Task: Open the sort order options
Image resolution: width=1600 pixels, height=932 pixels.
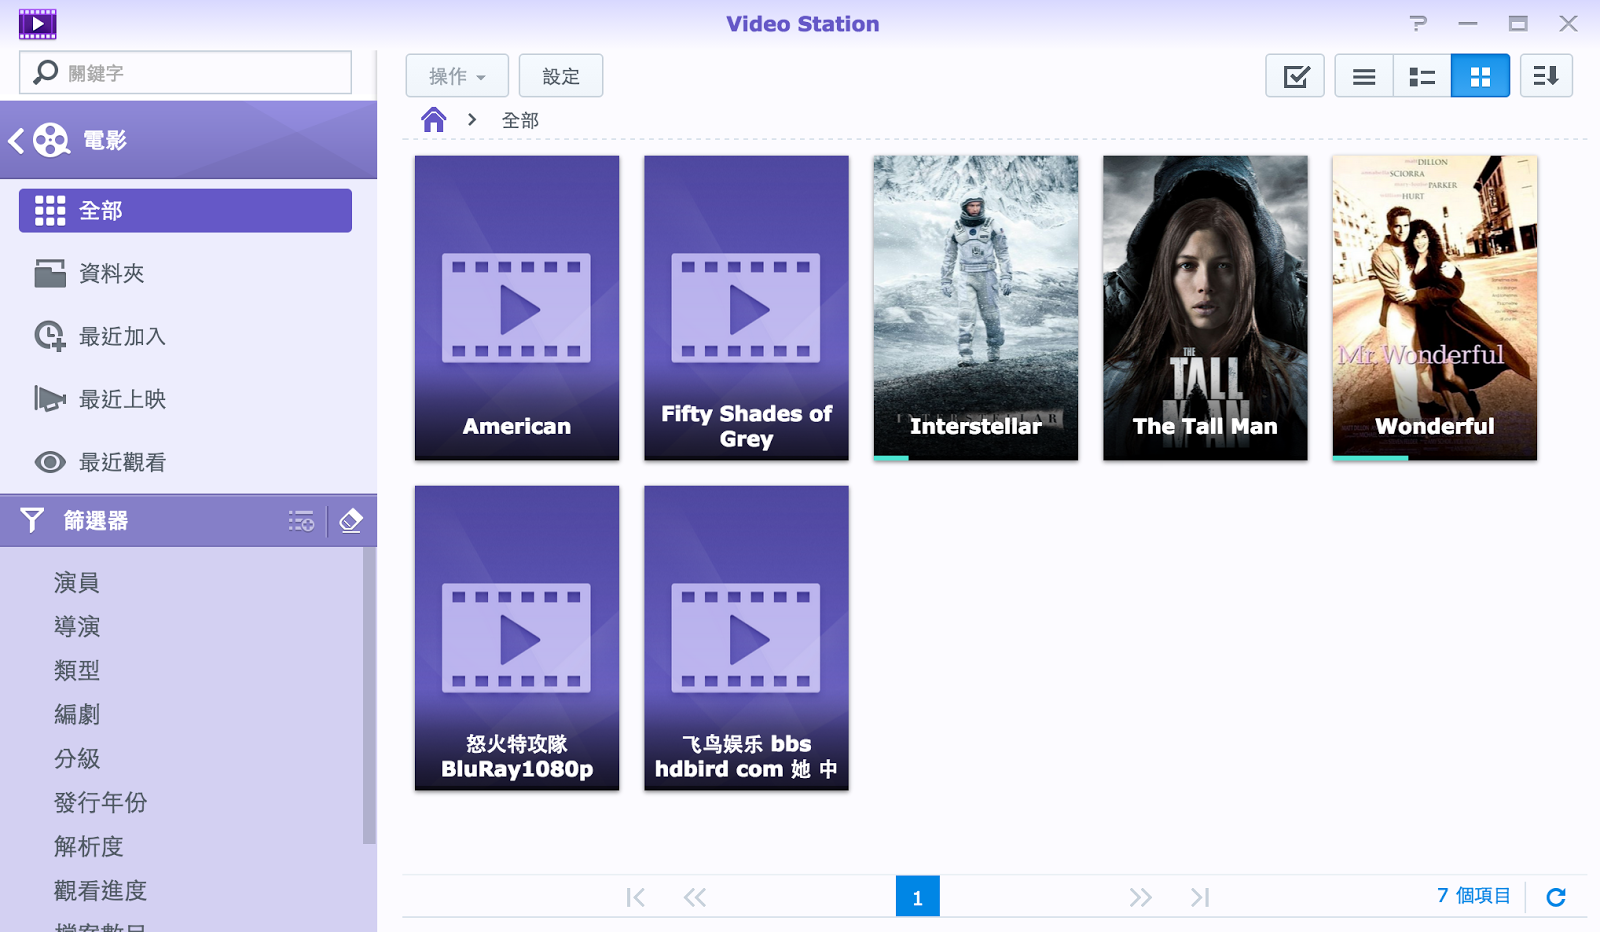Action: (x=1546, y=76)
